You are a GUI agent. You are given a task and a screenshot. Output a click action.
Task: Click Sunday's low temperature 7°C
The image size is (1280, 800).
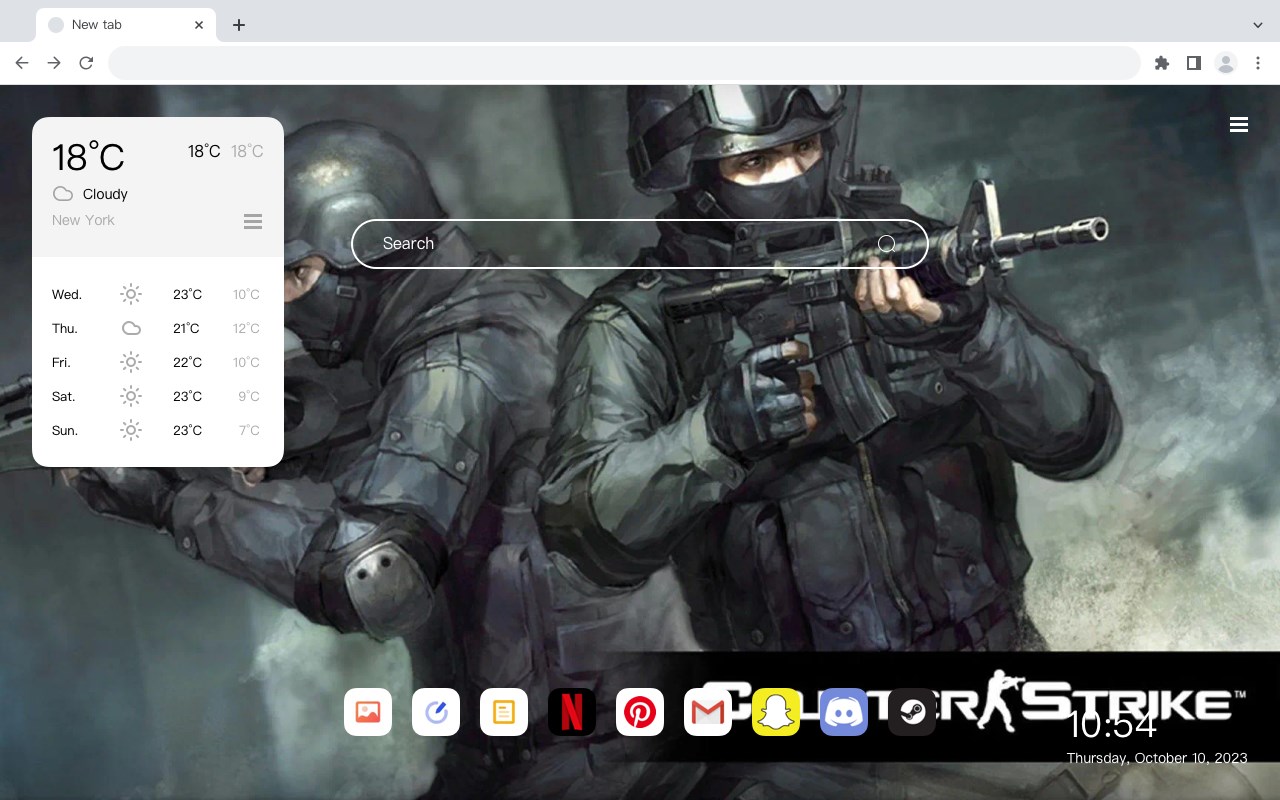pos(249,430)
